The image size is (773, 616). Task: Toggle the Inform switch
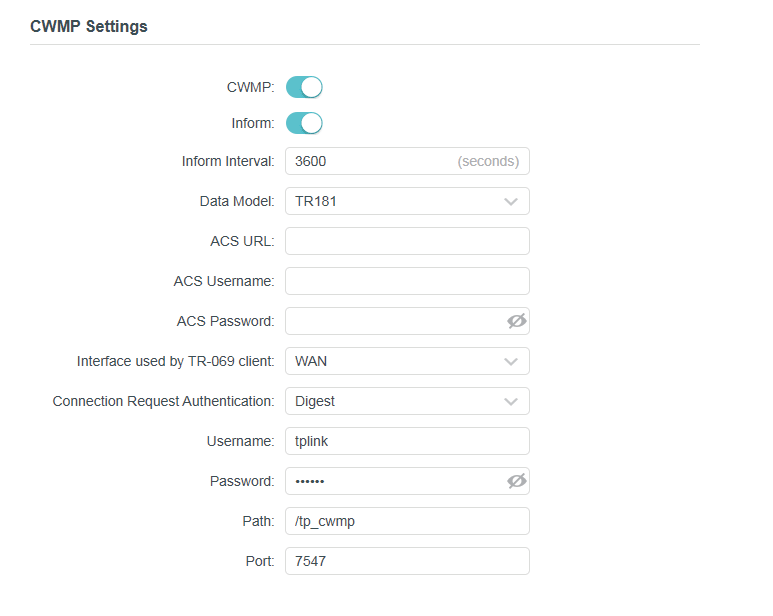(x=304, y=123)
